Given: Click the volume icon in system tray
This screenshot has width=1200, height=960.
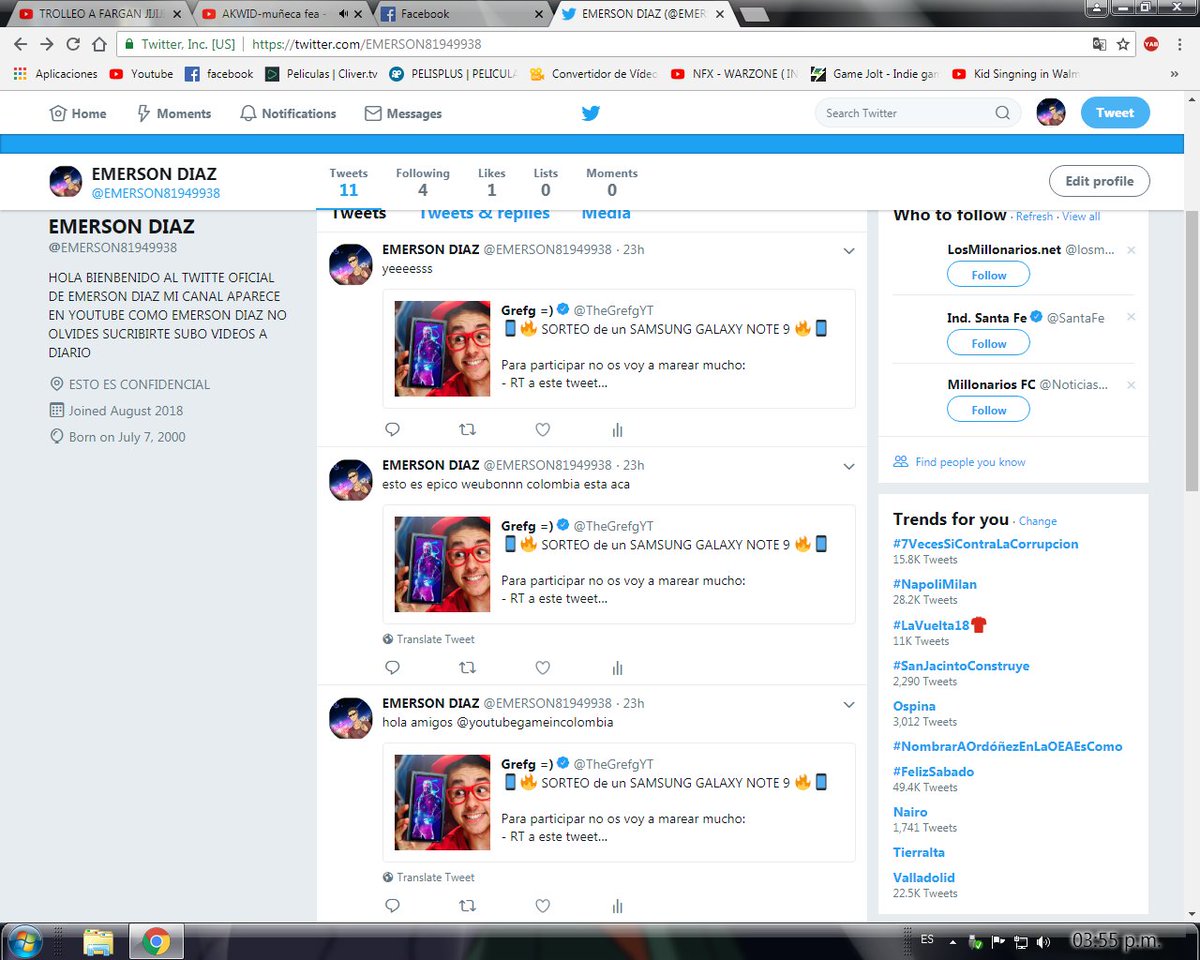Looking at the screenshot, I should pos(1043,942).
